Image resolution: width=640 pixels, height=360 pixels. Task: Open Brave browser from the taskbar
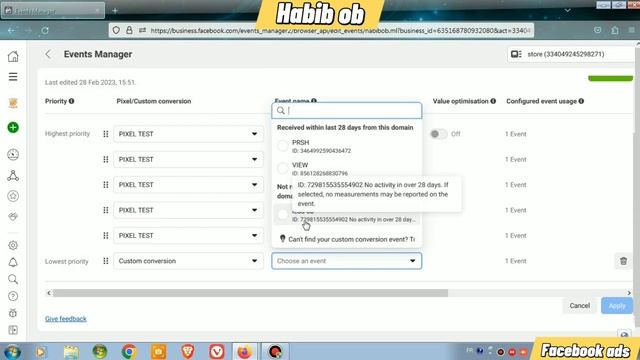[188, 351]
